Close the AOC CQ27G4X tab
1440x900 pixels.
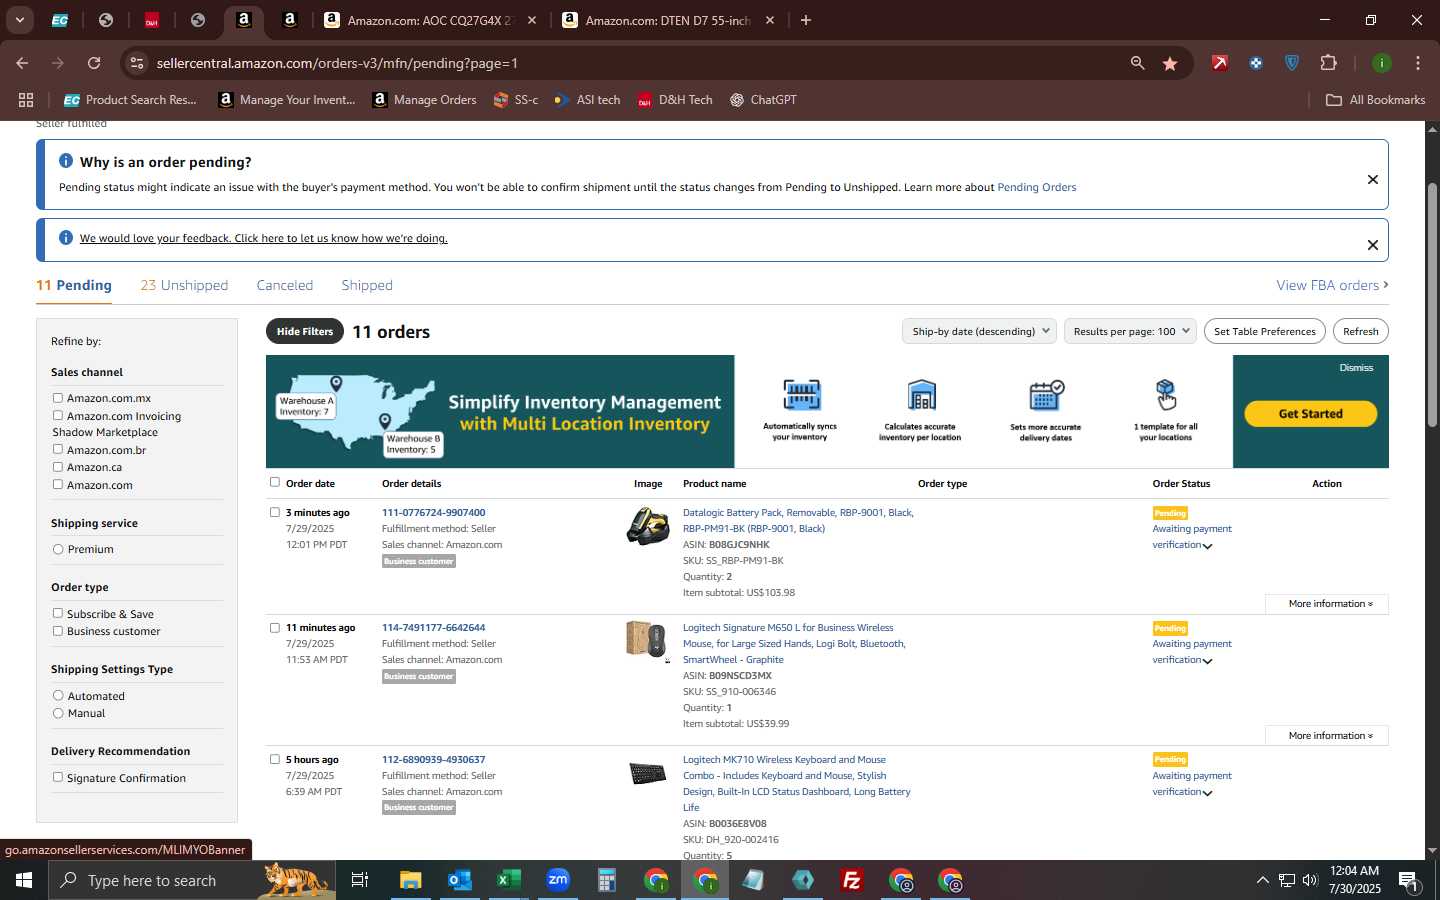532,20
